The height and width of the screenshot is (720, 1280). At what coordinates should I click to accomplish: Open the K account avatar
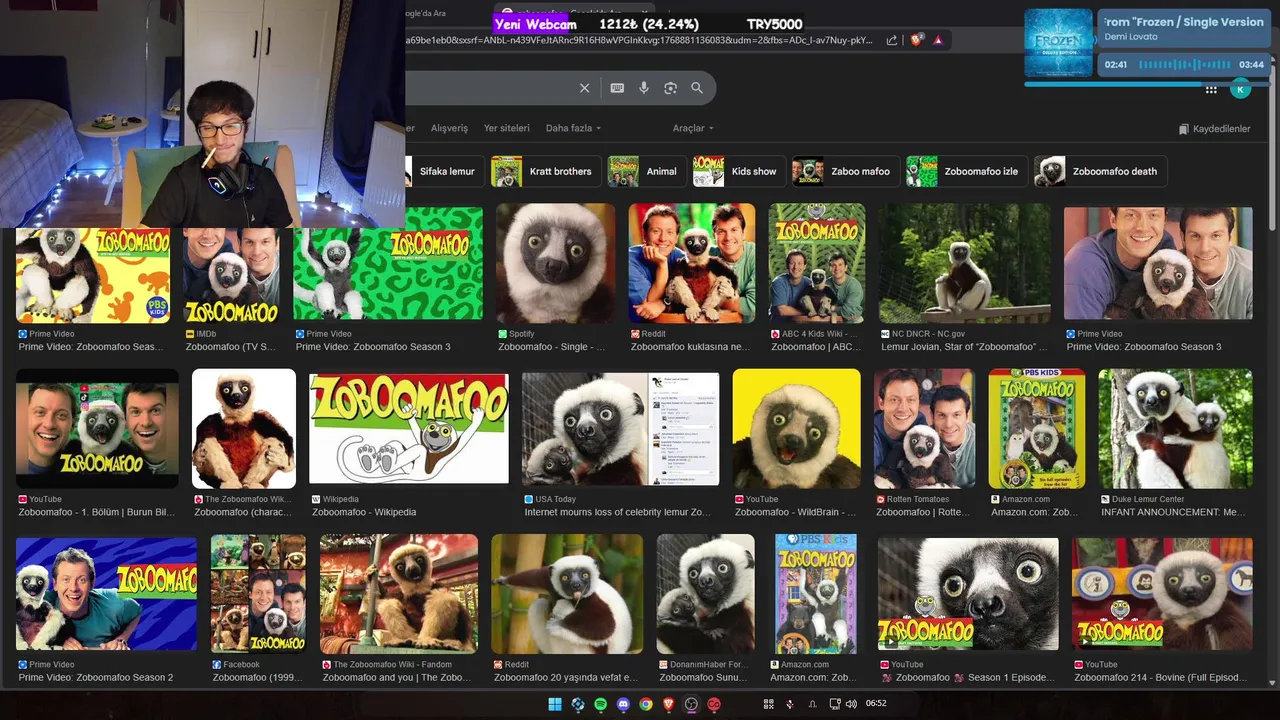1240,89
